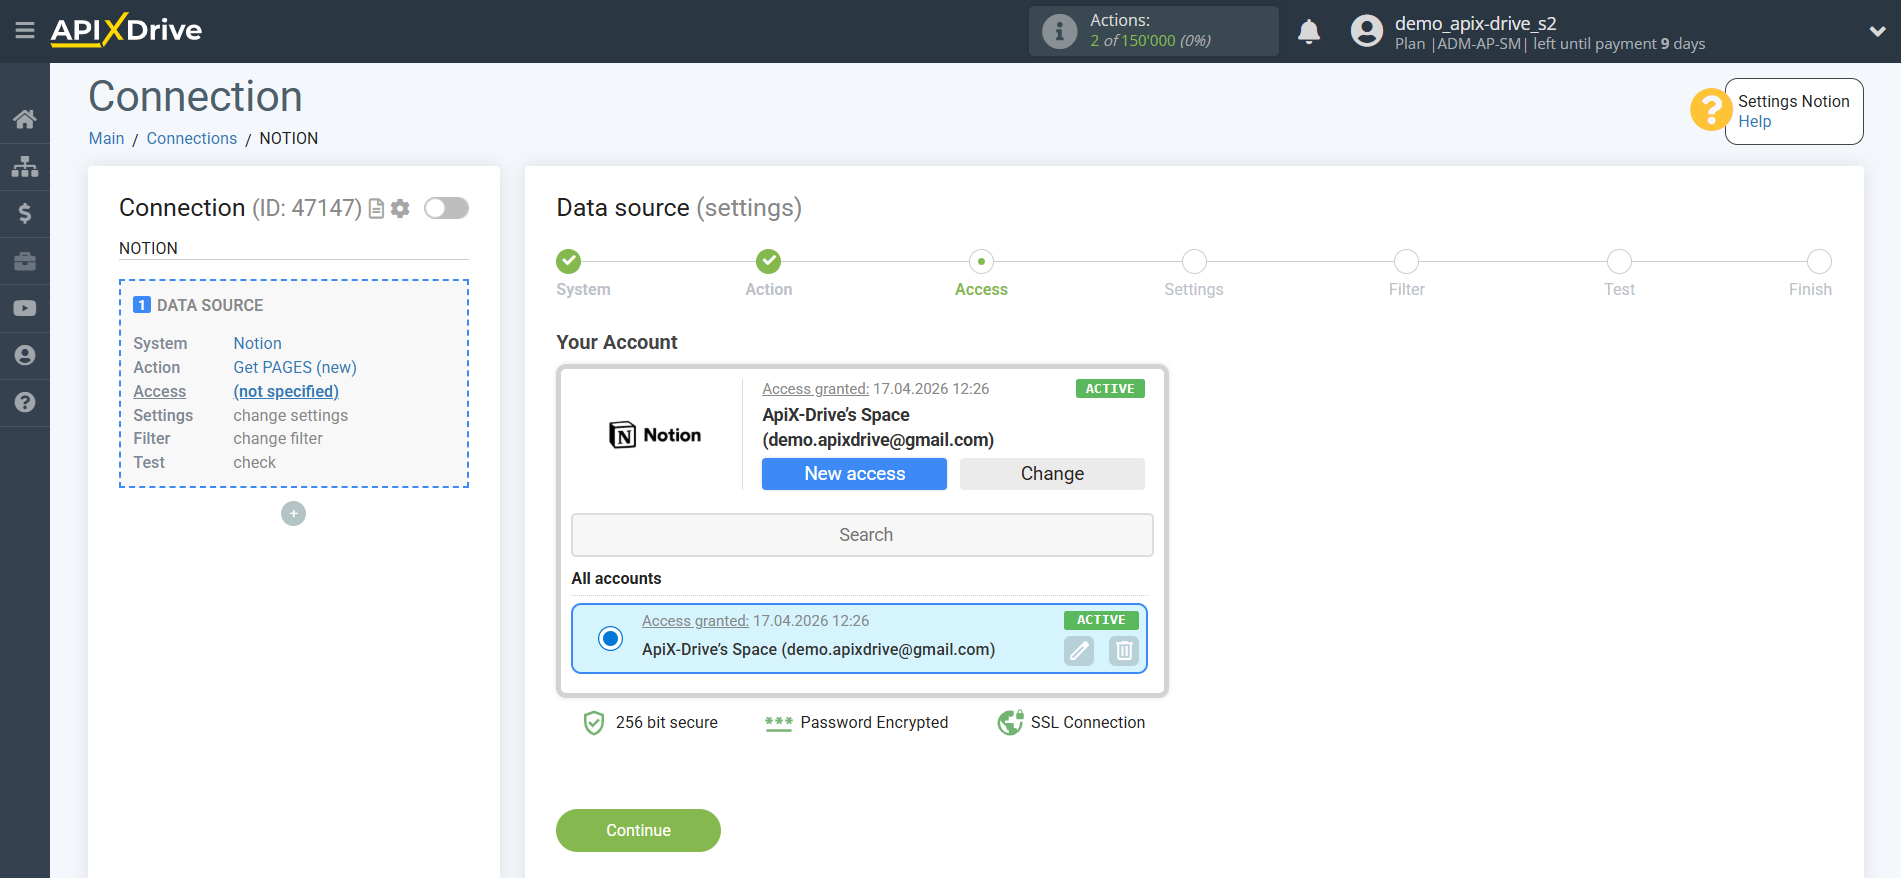This screenshot has width=1901, height=878.
Task: Click the change settings text
Action: click(291, 415)
